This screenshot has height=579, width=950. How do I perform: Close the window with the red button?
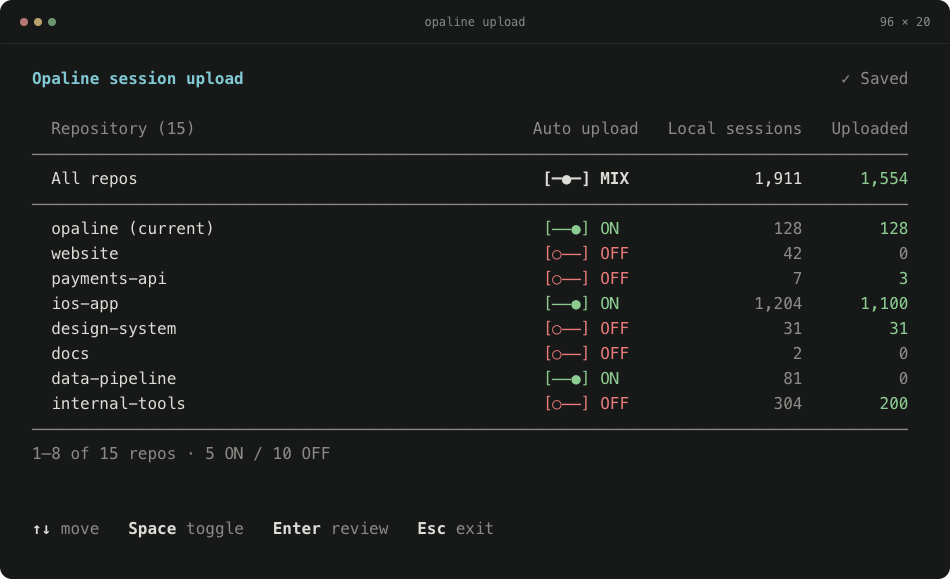coord(24,22)
